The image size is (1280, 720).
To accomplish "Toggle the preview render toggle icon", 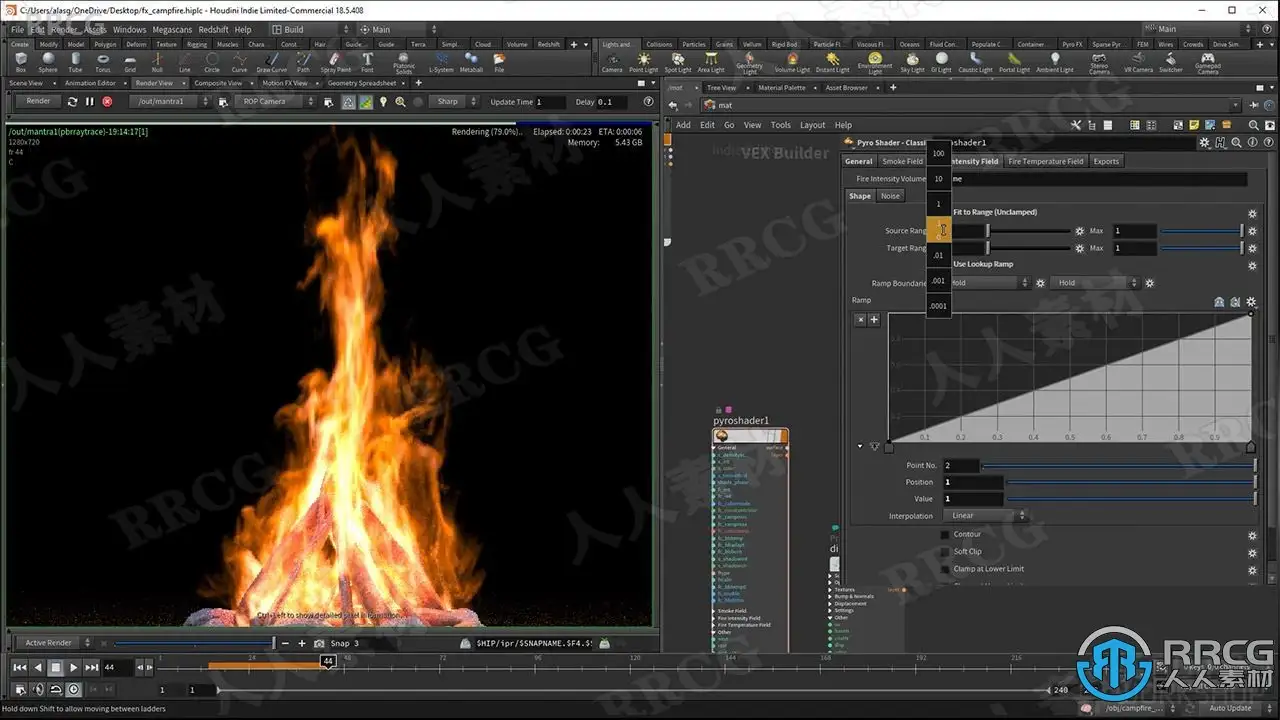I will pyautogui.click(x=348, y=101).
